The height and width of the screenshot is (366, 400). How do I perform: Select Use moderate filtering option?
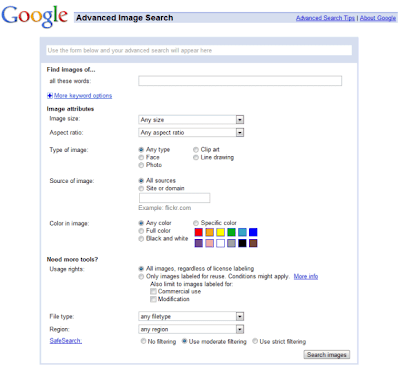click(x=184, y=341)
